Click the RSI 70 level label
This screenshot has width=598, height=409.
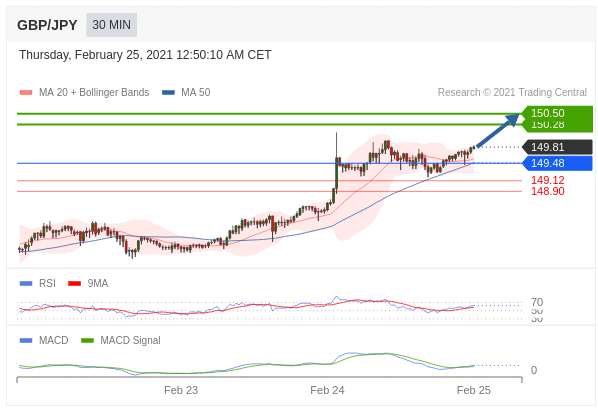(537, 302)
